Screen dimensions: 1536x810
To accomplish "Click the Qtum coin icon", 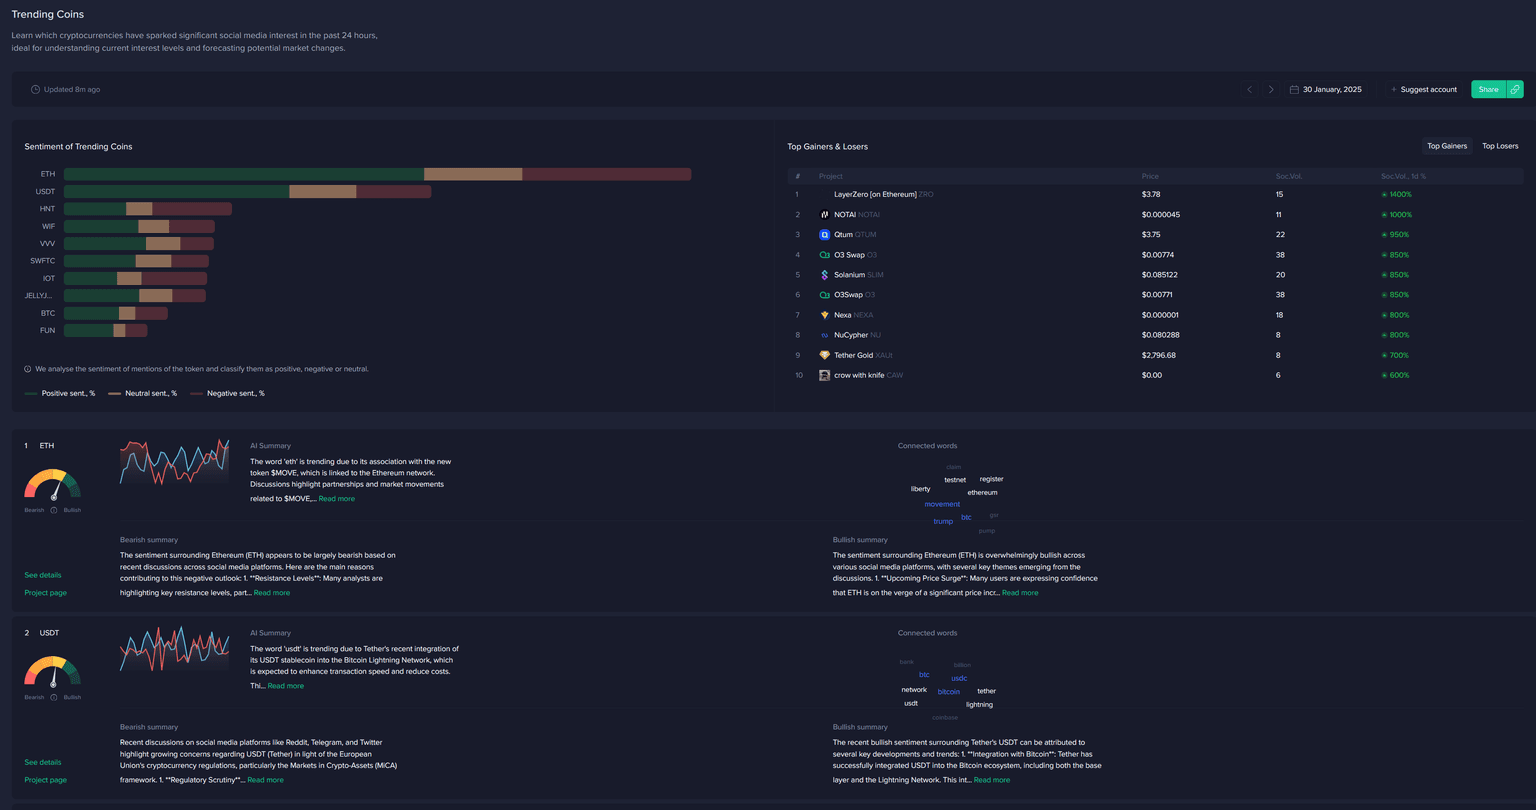I will point(825,235).
